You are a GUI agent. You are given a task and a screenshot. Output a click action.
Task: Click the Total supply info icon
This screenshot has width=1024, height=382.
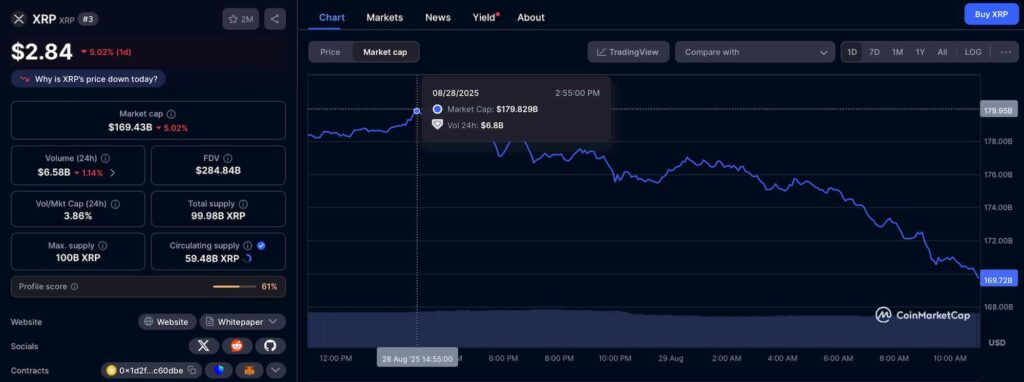pos(243,204)
